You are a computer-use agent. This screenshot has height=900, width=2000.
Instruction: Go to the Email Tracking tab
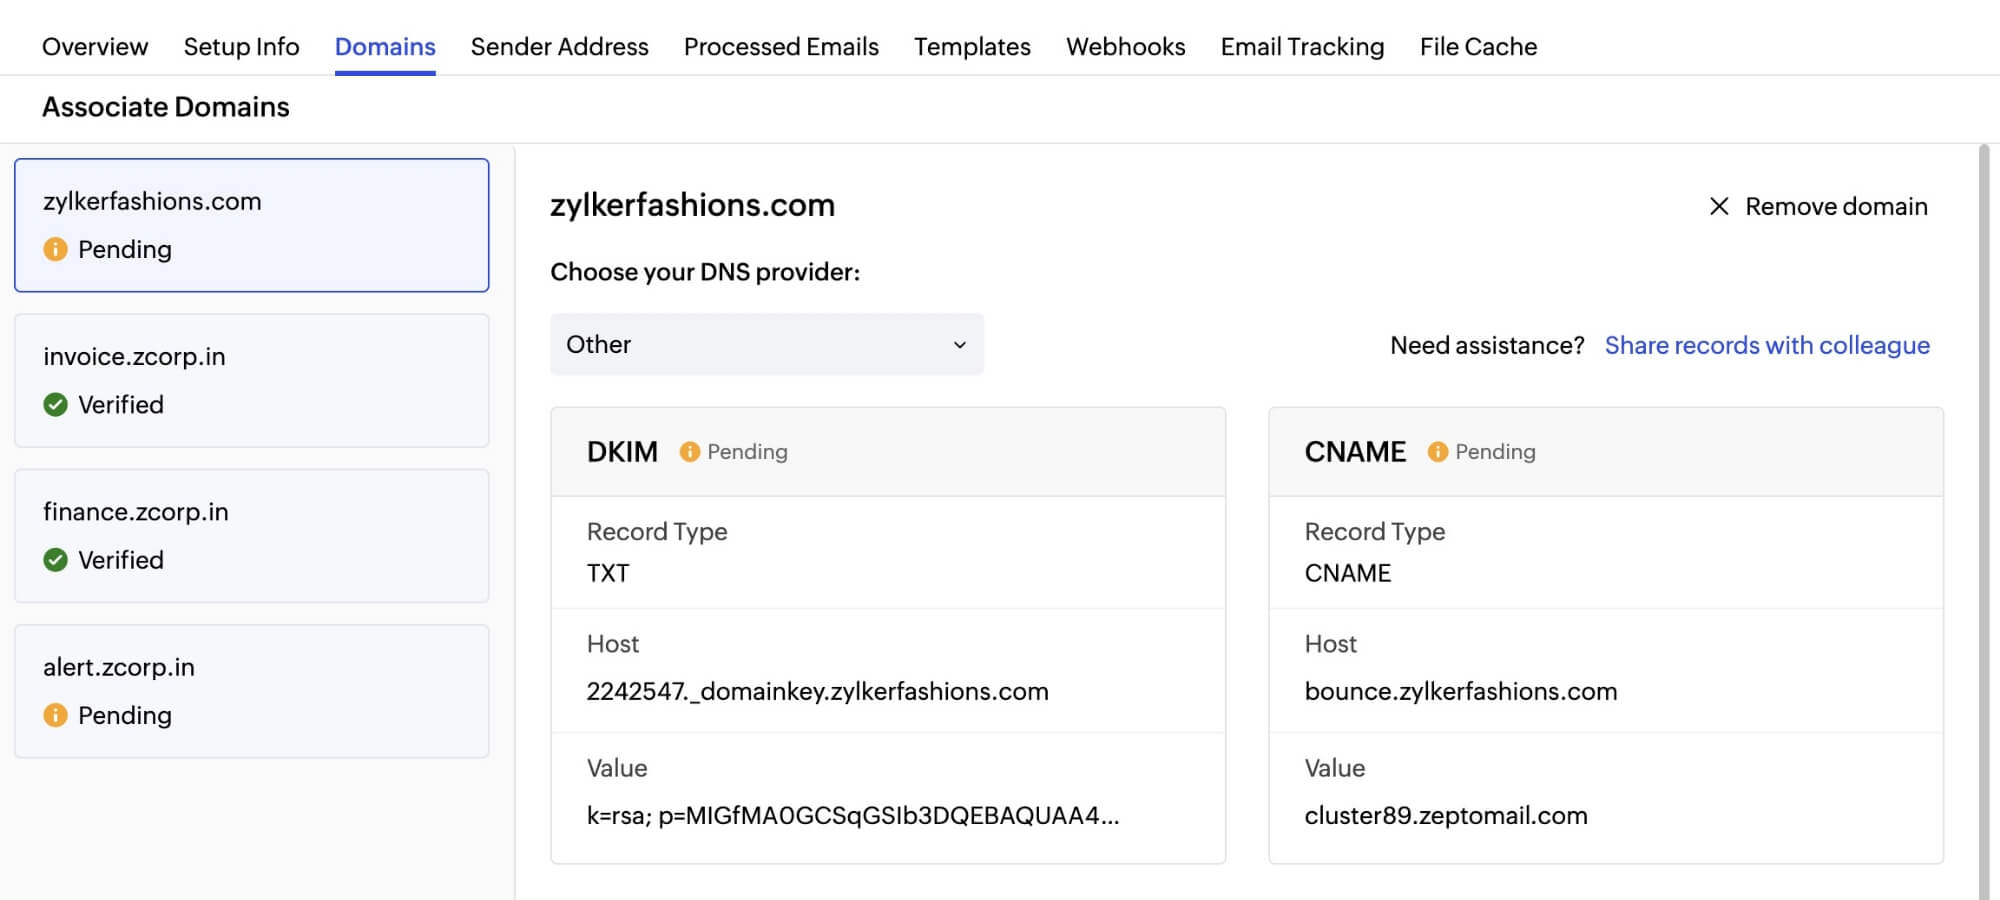pos(1301,46)
